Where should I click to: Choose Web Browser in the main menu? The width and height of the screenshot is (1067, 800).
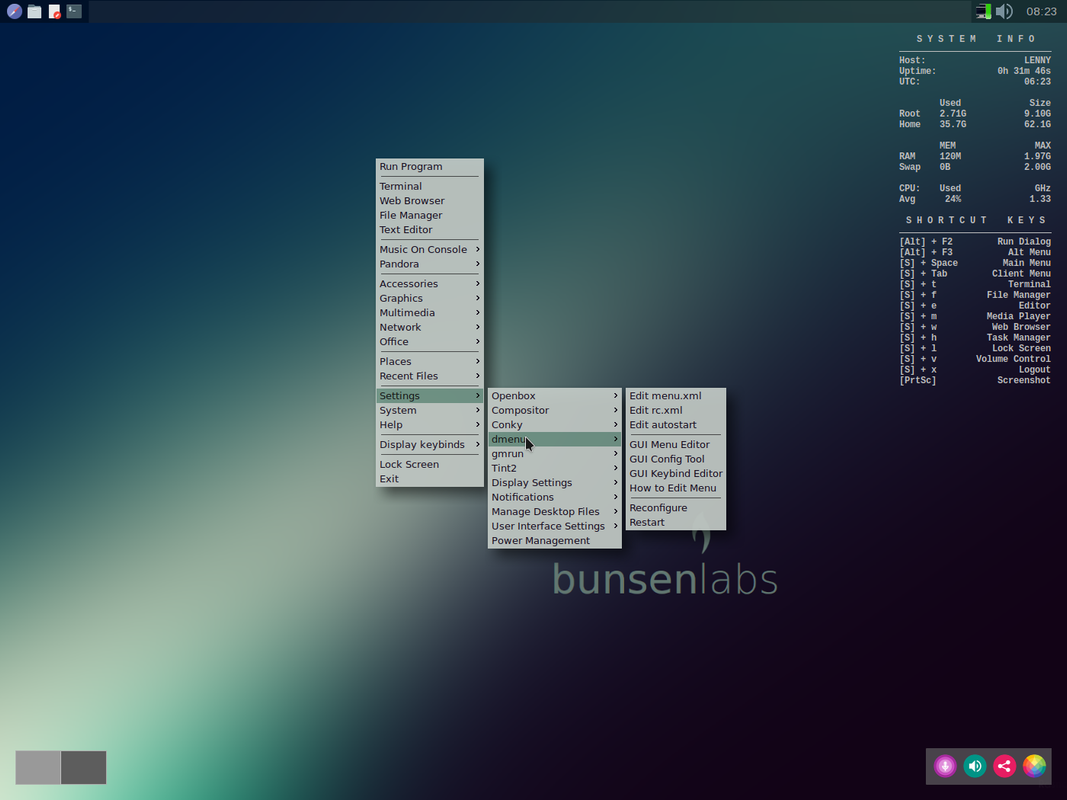point(429,201)
